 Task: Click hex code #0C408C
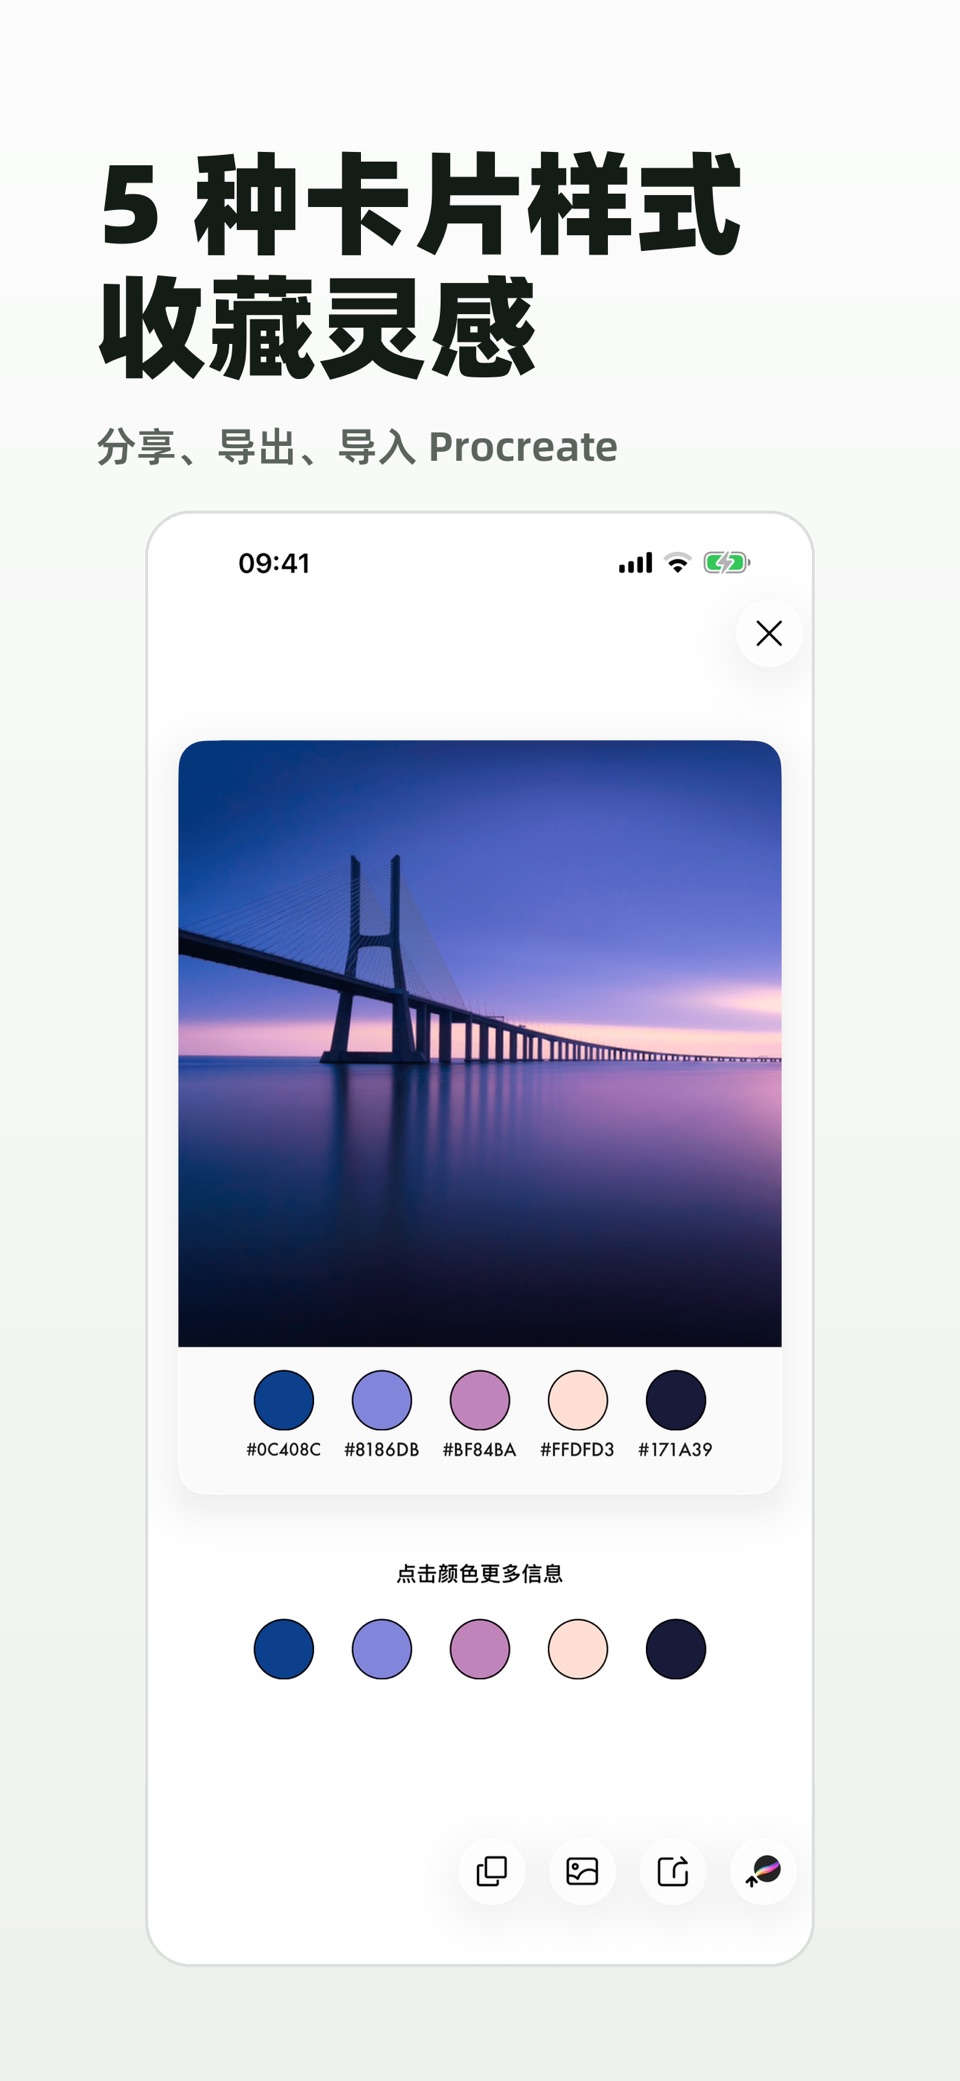coord(284,1449)
